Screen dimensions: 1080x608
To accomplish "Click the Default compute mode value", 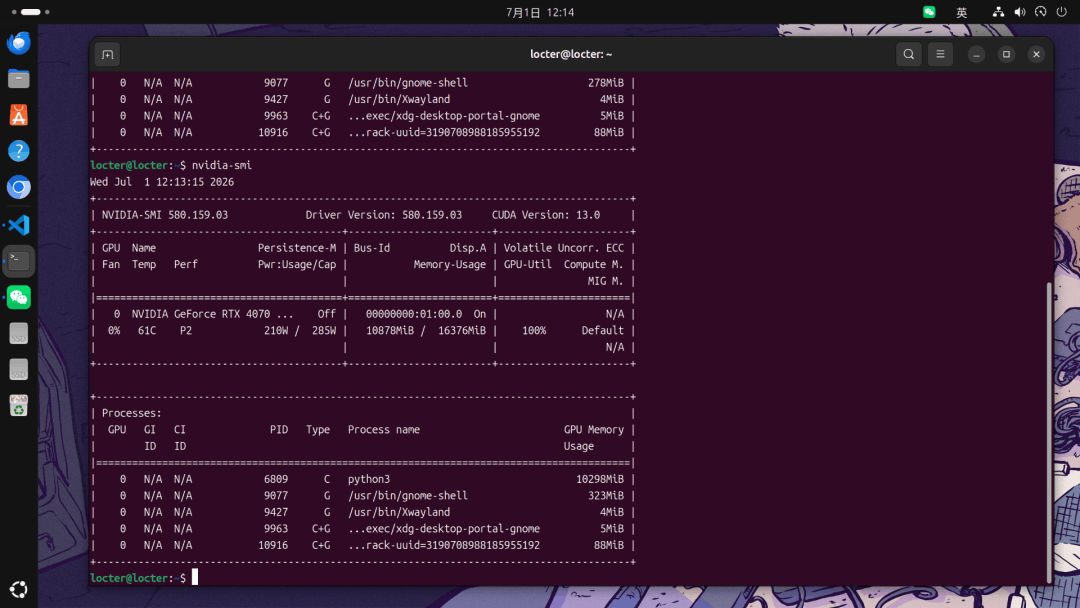I will (x=603, y=331).
